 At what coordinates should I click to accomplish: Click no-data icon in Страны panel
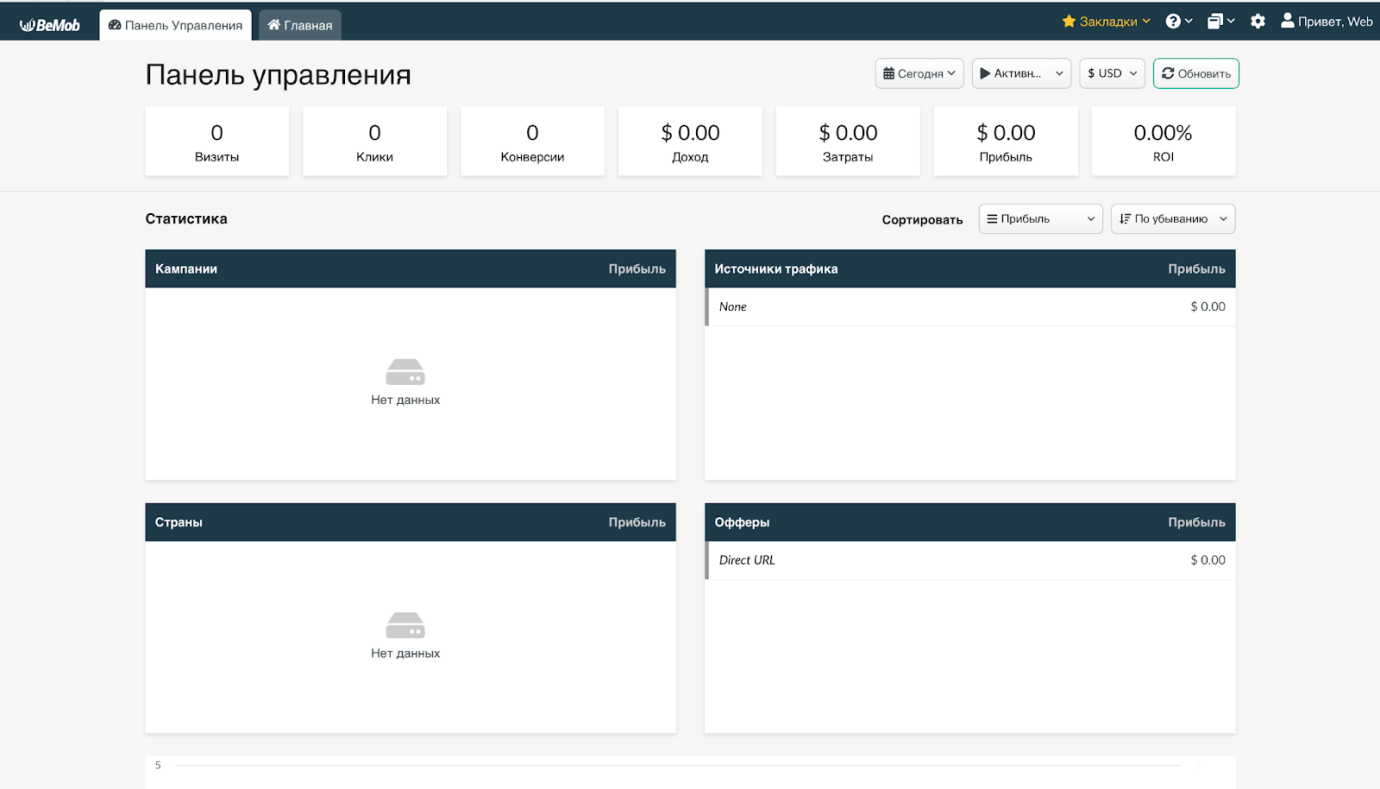[405, 625]
